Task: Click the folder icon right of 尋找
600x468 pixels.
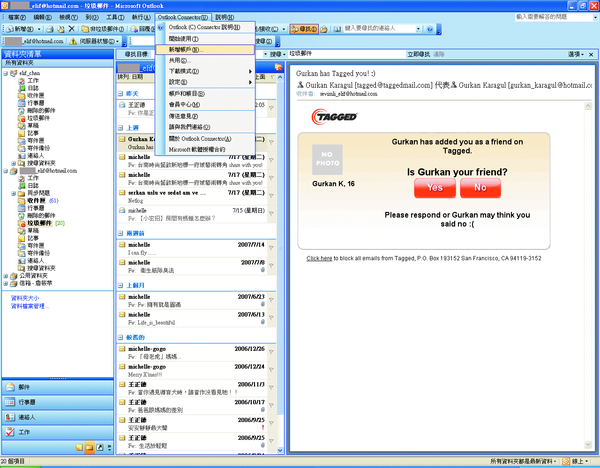Action: tap(324, 29)
